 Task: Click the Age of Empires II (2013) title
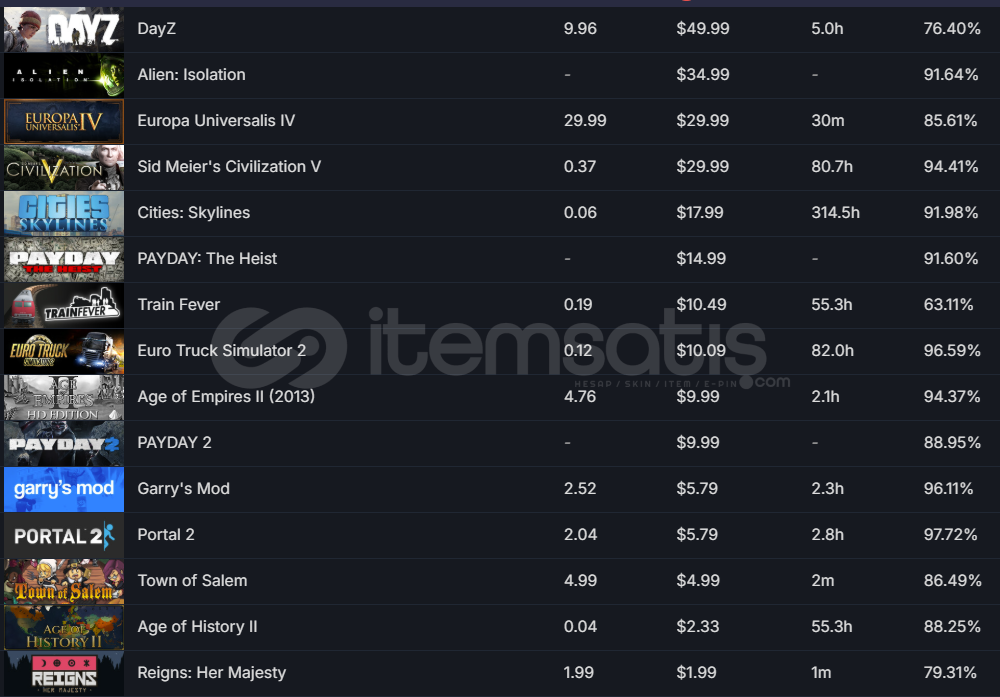226,396
